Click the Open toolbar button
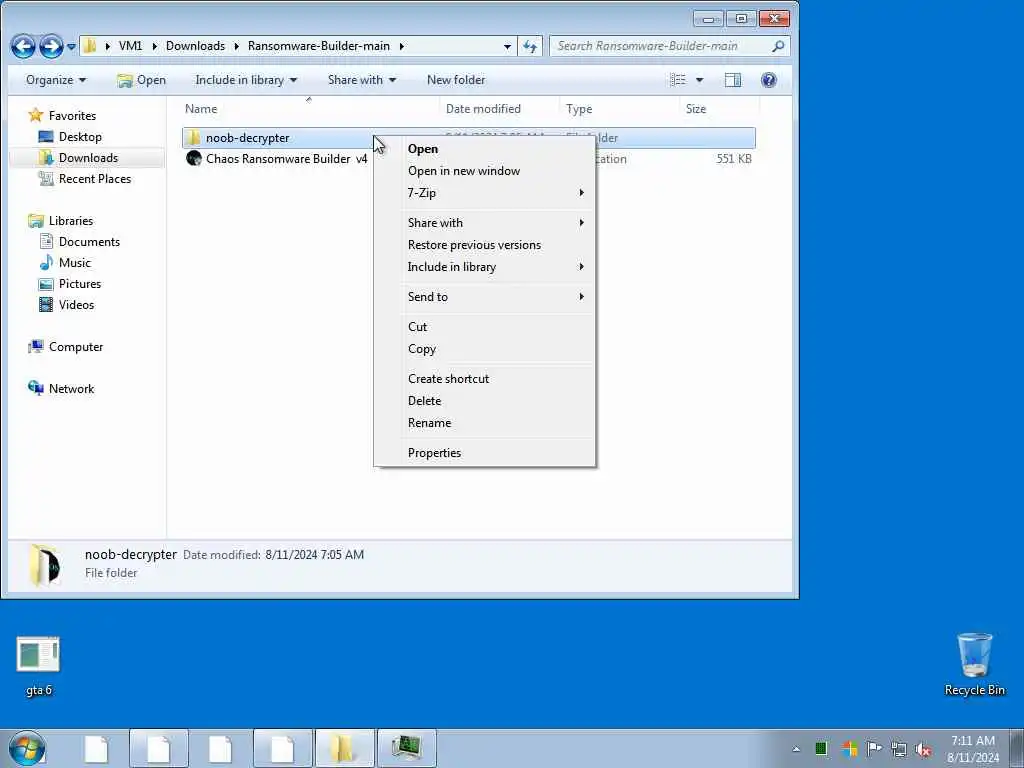1024x768 pixels. tap(141, 80)
